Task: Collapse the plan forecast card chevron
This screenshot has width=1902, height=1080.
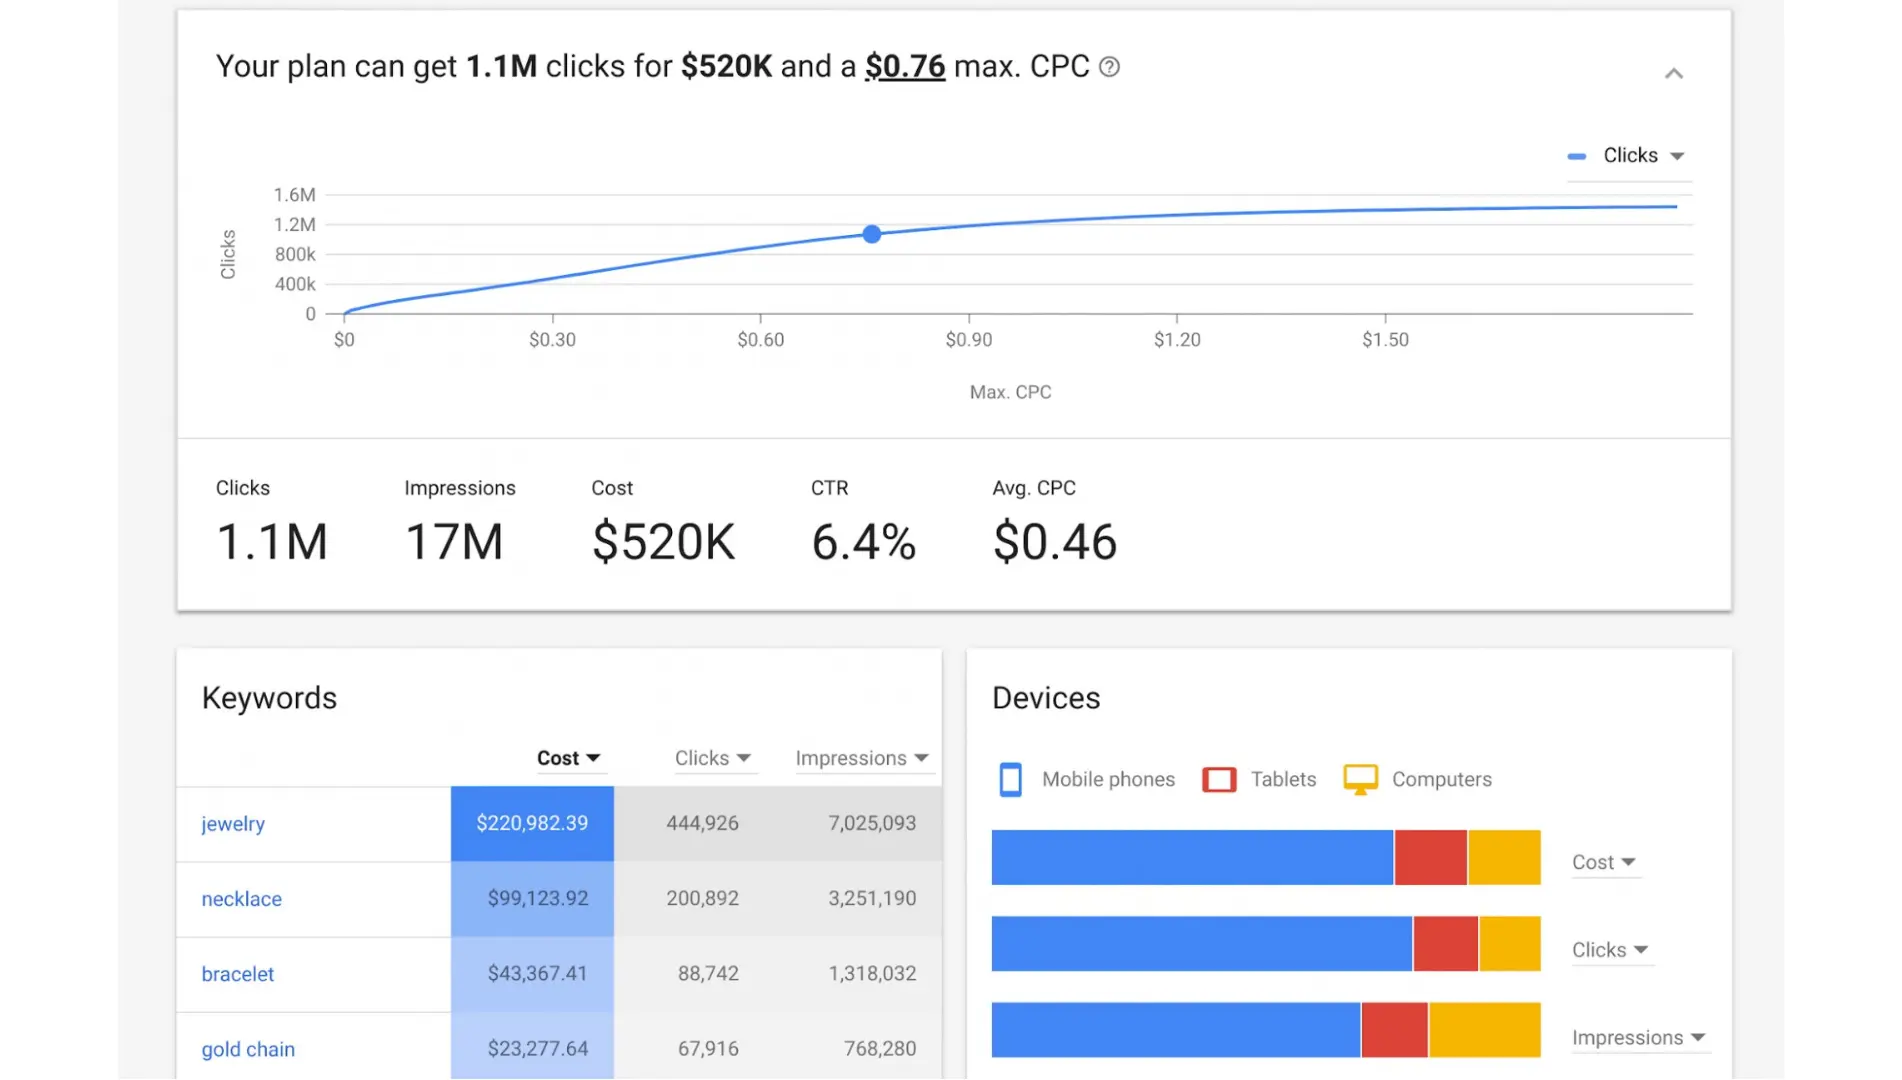Action: pos(1673,74)
